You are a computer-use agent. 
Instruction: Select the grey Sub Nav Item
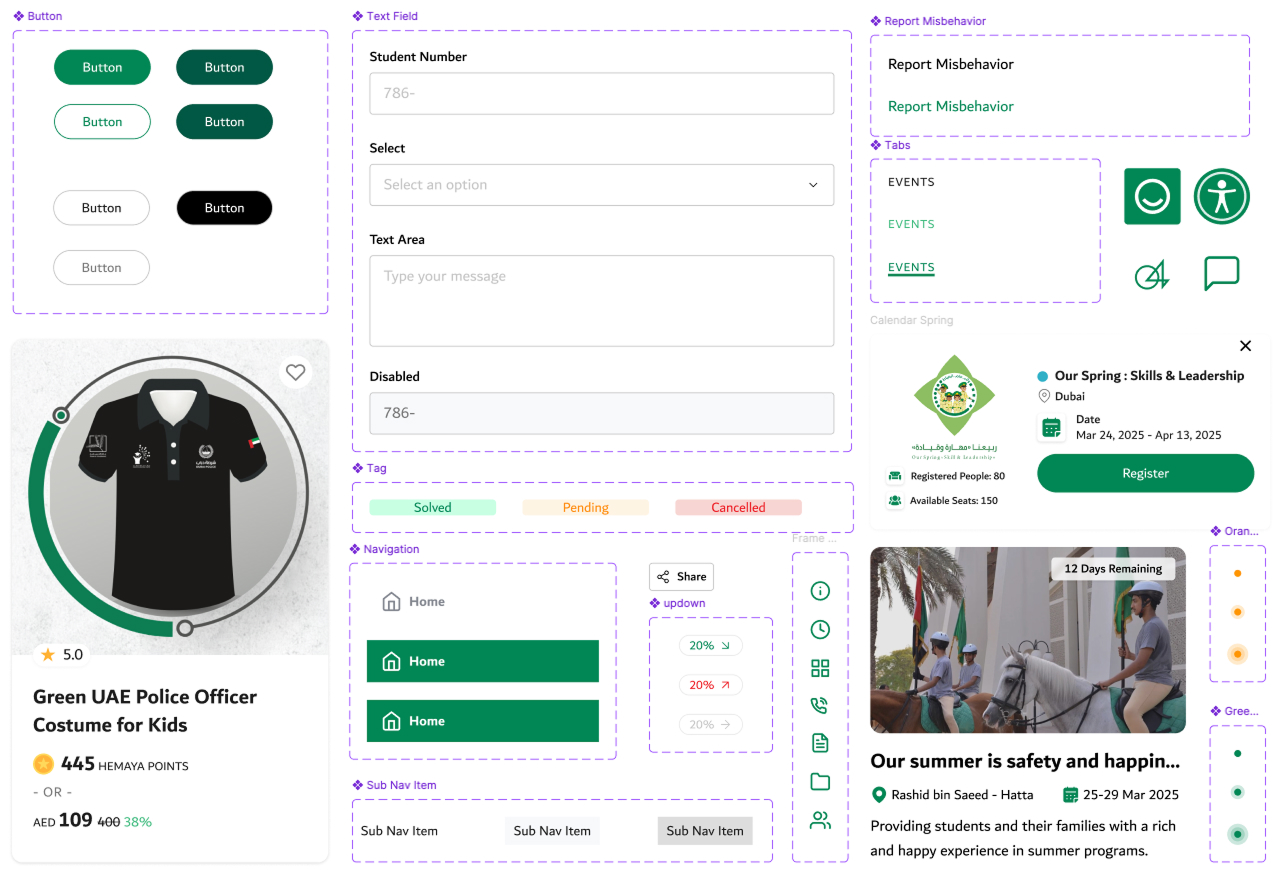pos(705,831)
